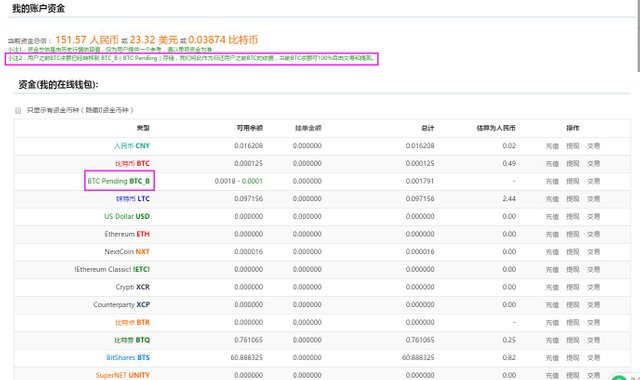Click 提现 in the CNY row
The width and height of the screenshot is (640, 380).
[573, 146]
